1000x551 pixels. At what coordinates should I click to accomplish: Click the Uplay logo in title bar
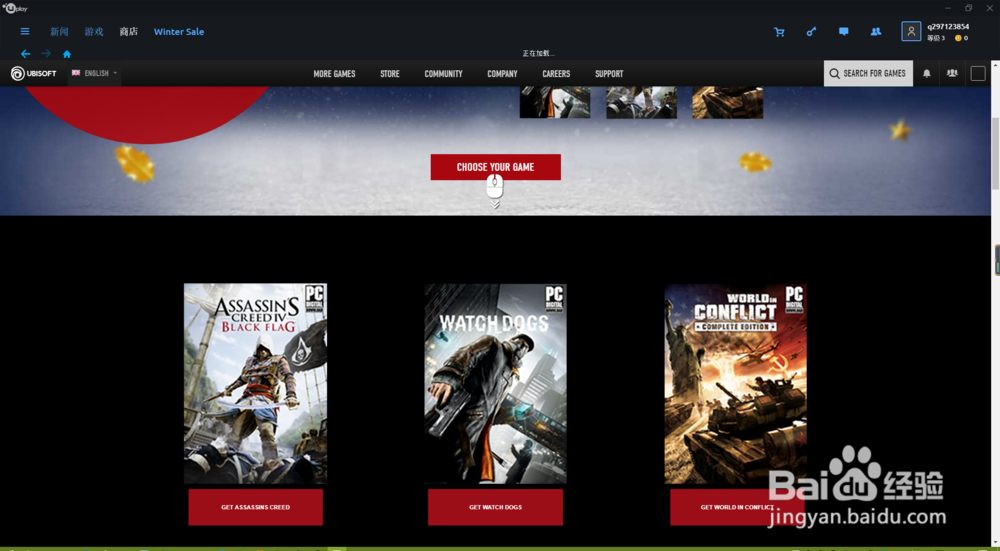tap(15, 8)
